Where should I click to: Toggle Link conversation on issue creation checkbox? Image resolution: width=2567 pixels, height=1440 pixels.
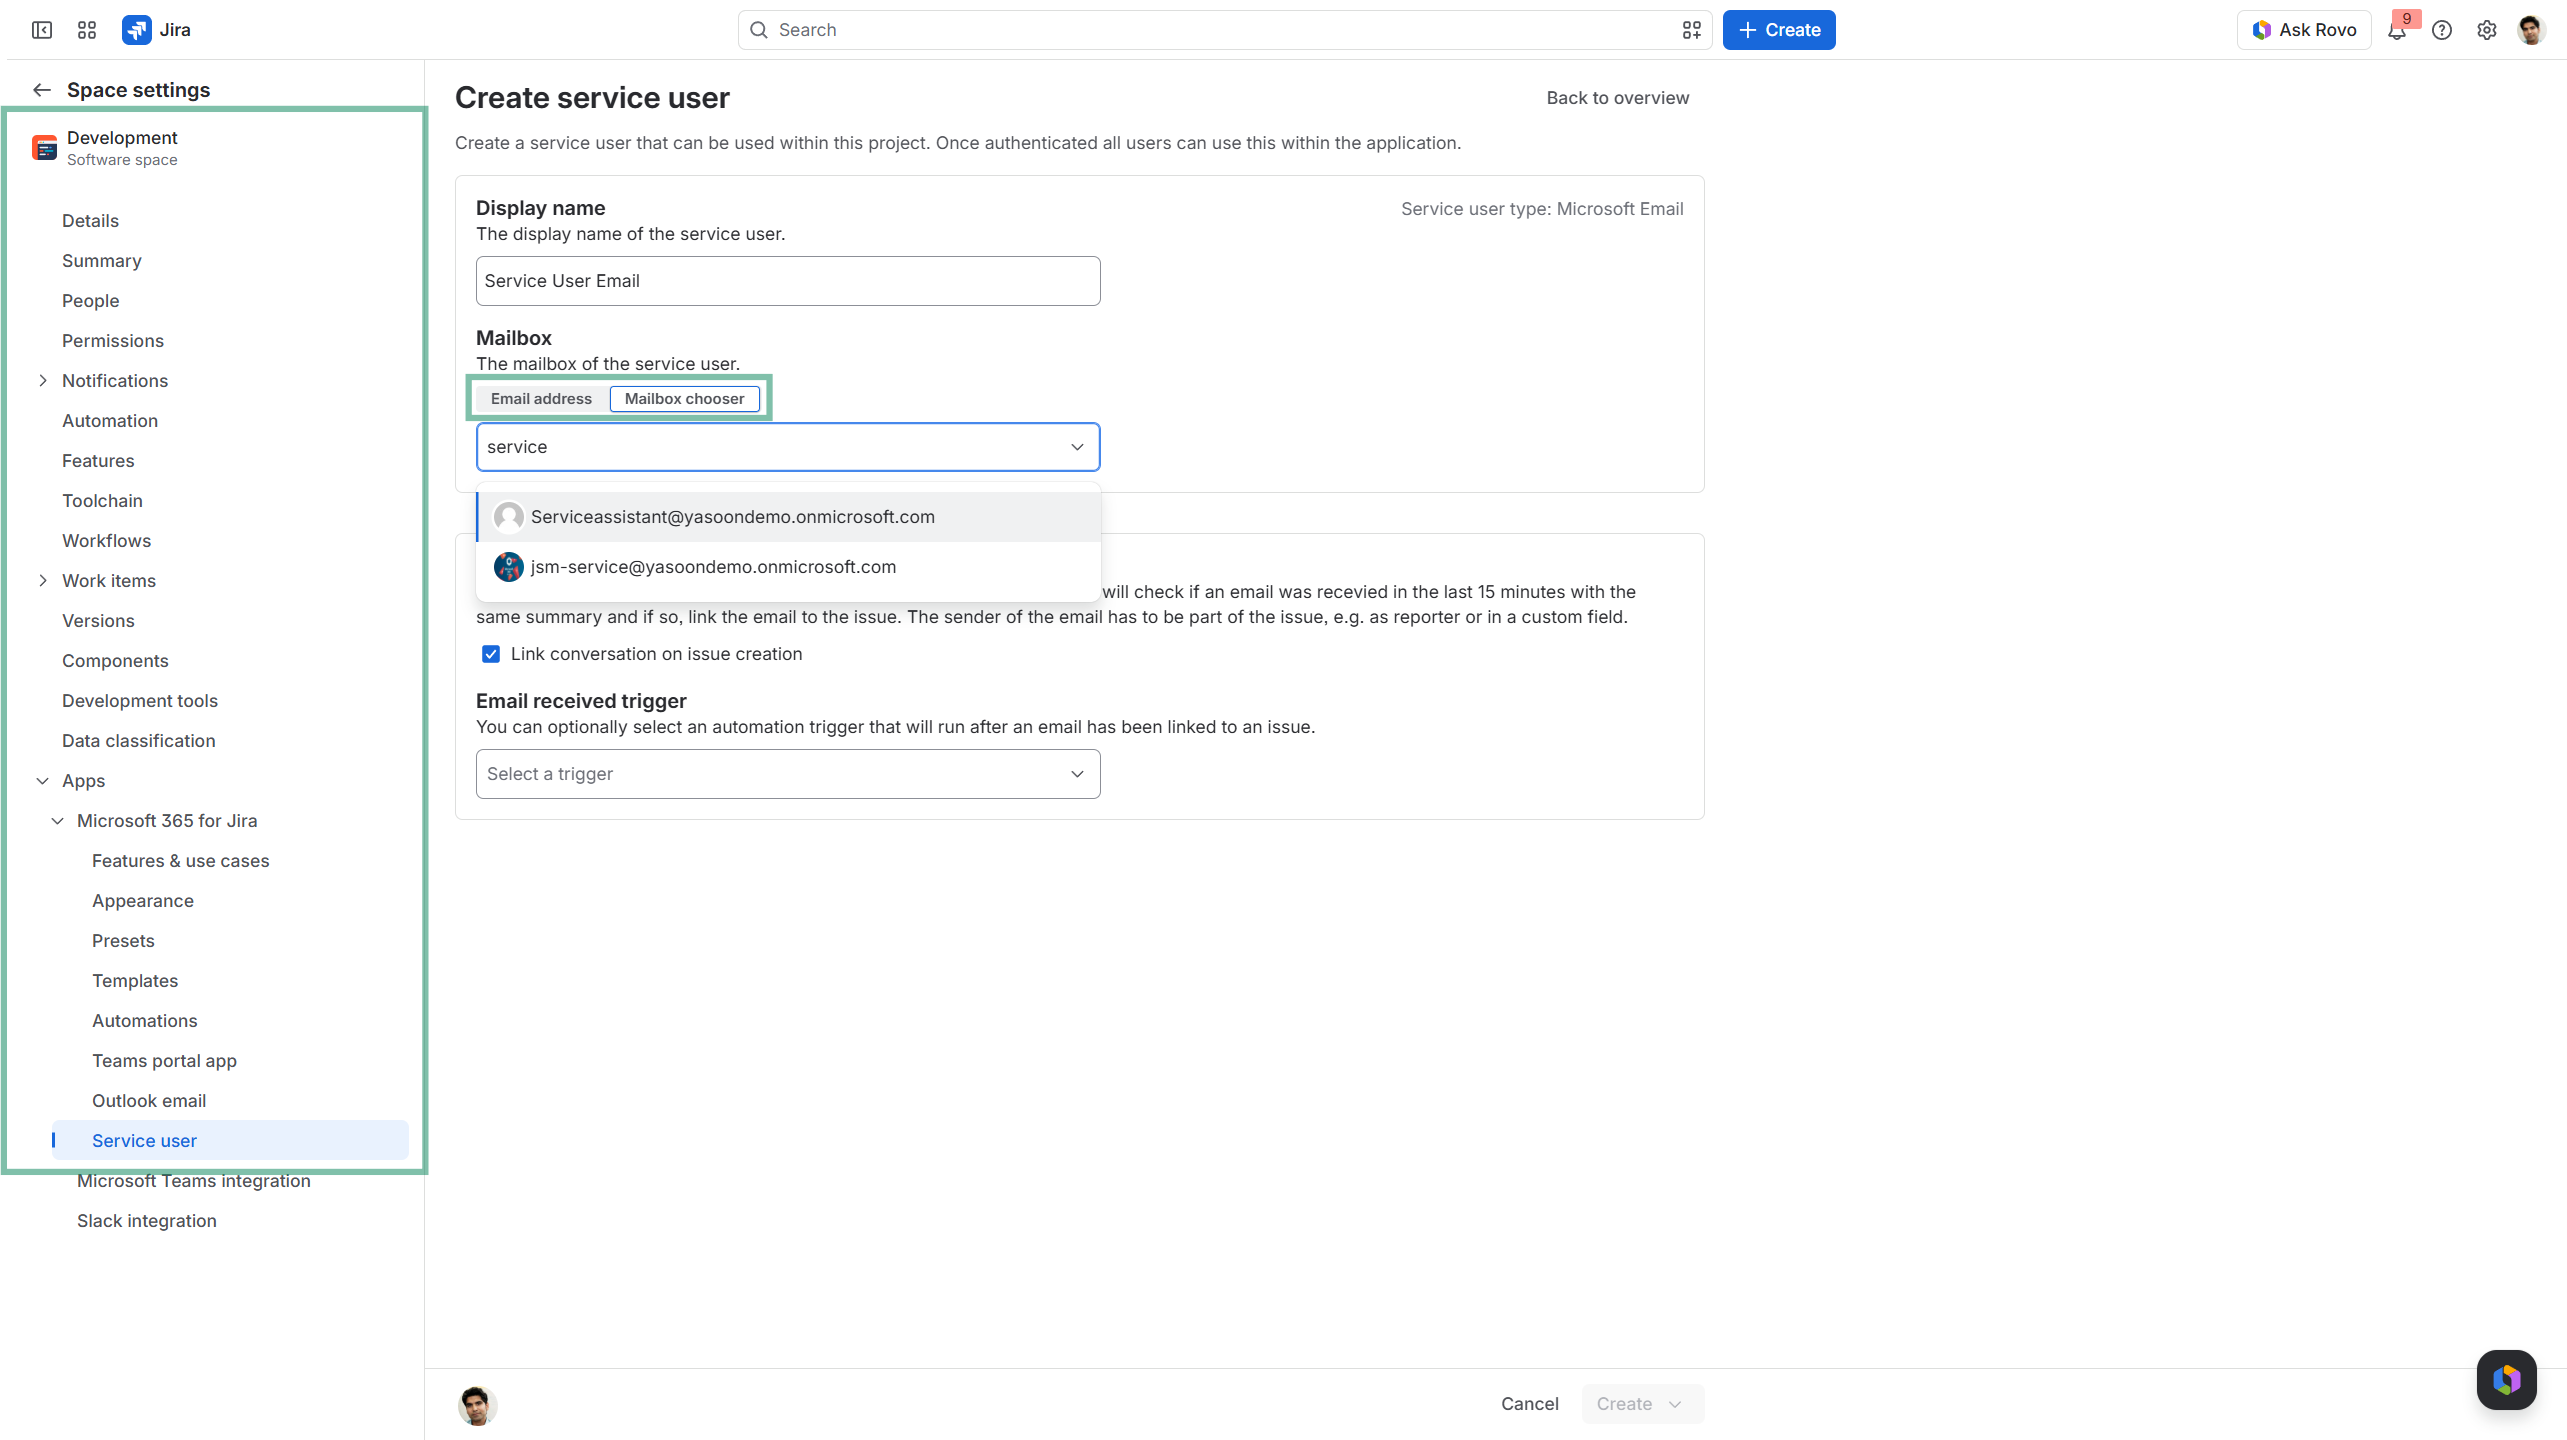point(491,654)
